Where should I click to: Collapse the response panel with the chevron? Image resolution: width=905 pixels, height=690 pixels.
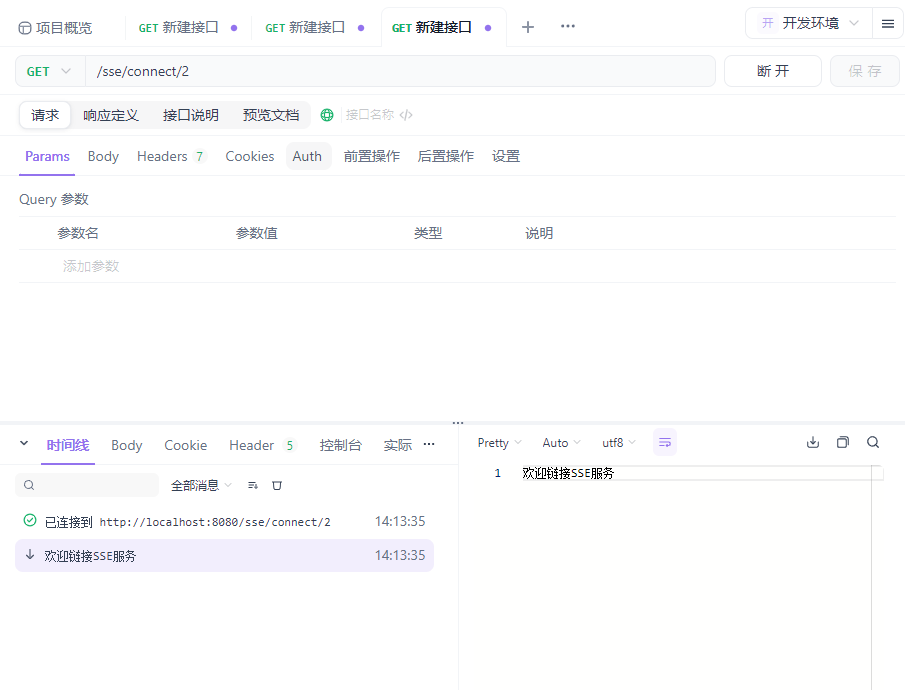tap(24, 443)
